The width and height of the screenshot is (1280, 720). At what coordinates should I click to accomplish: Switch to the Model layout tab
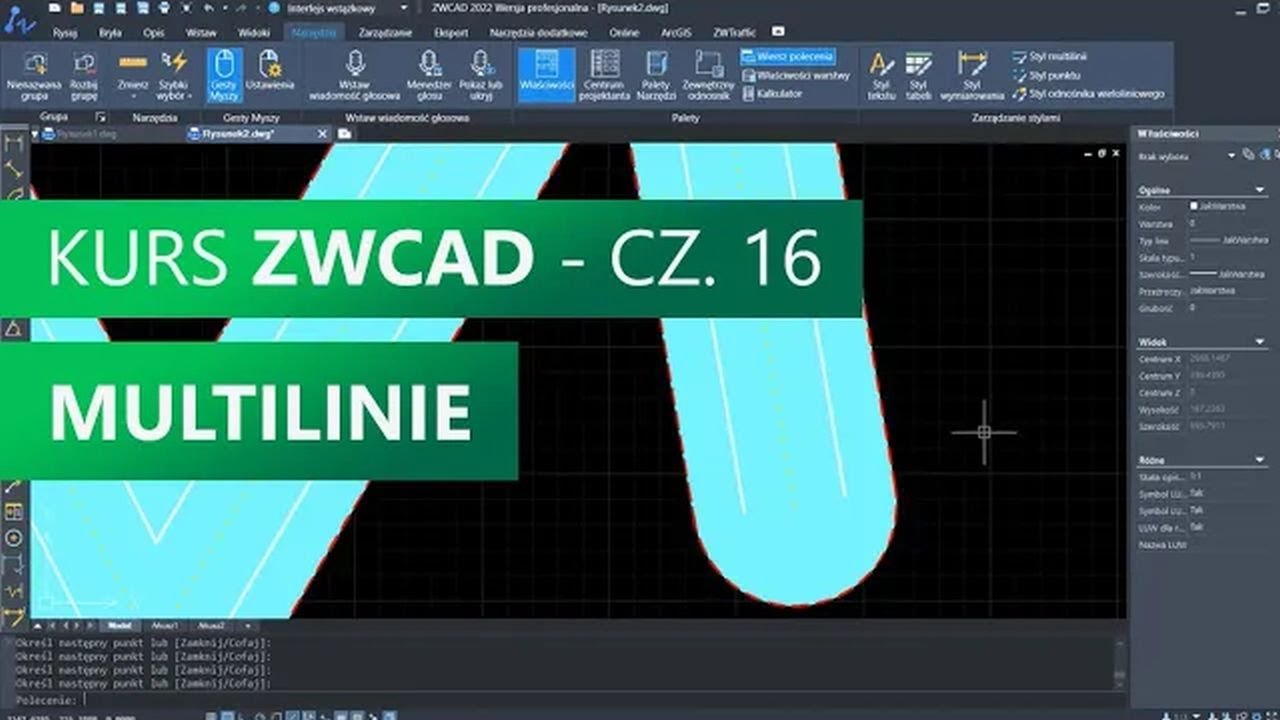[x=118, y=626]
